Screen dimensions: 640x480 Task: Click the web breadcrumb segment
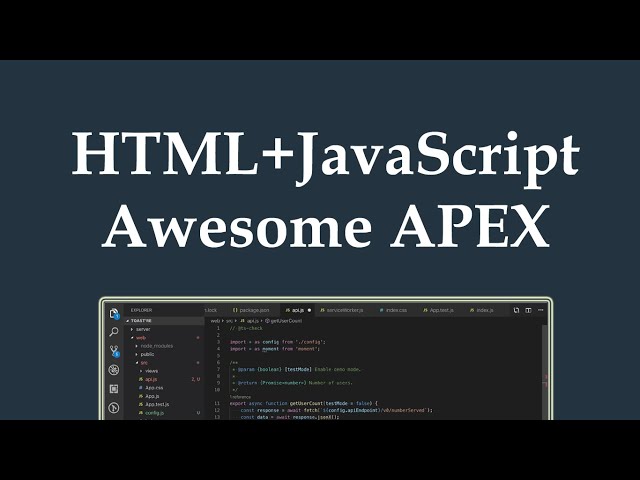(x=215, y=321)
